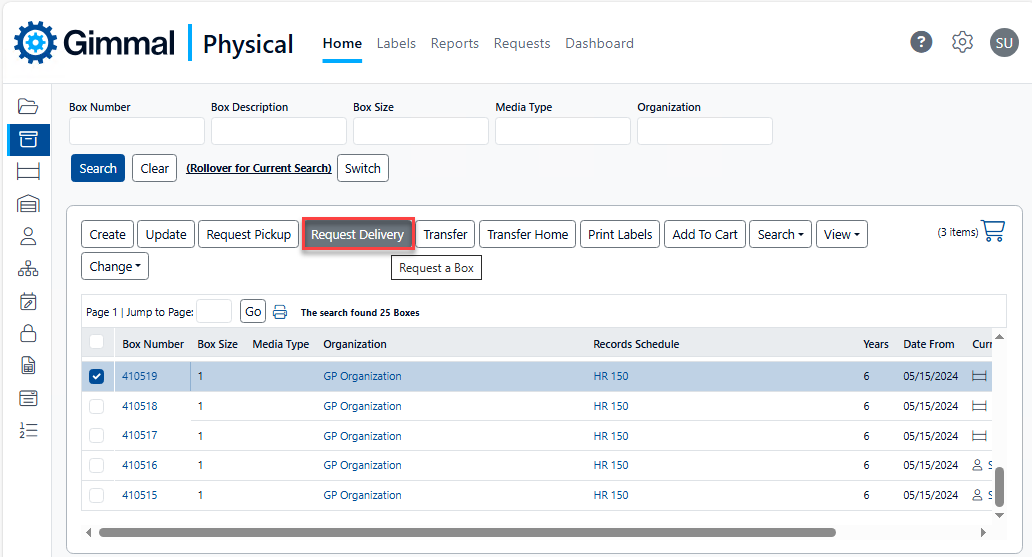This screenshot has width=1032, height=557.
Task: Uncheck the checkbox for box 410519
Action: (97, 377)
